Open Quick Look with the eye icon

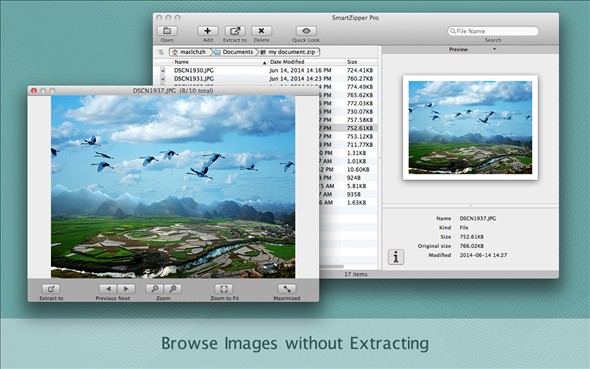tap(306, 31)
